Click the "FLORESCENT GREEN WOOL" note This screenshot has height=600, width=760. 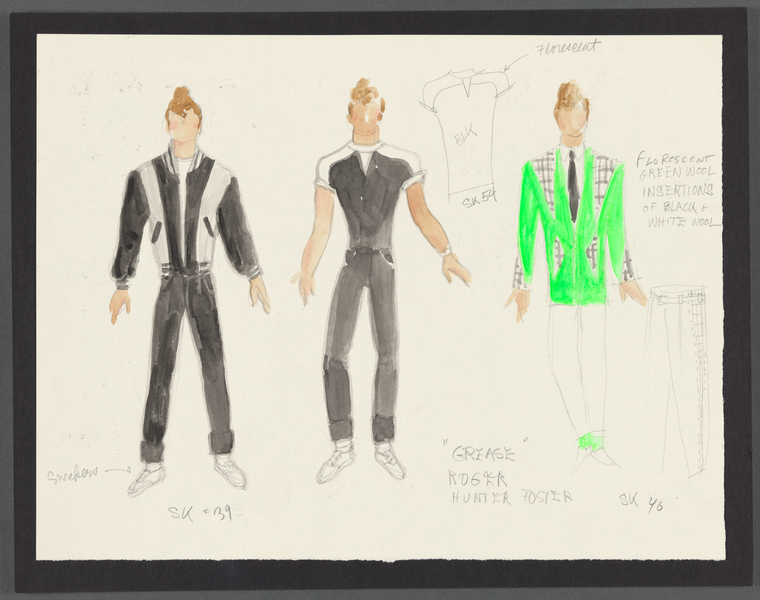click(676, 166)
